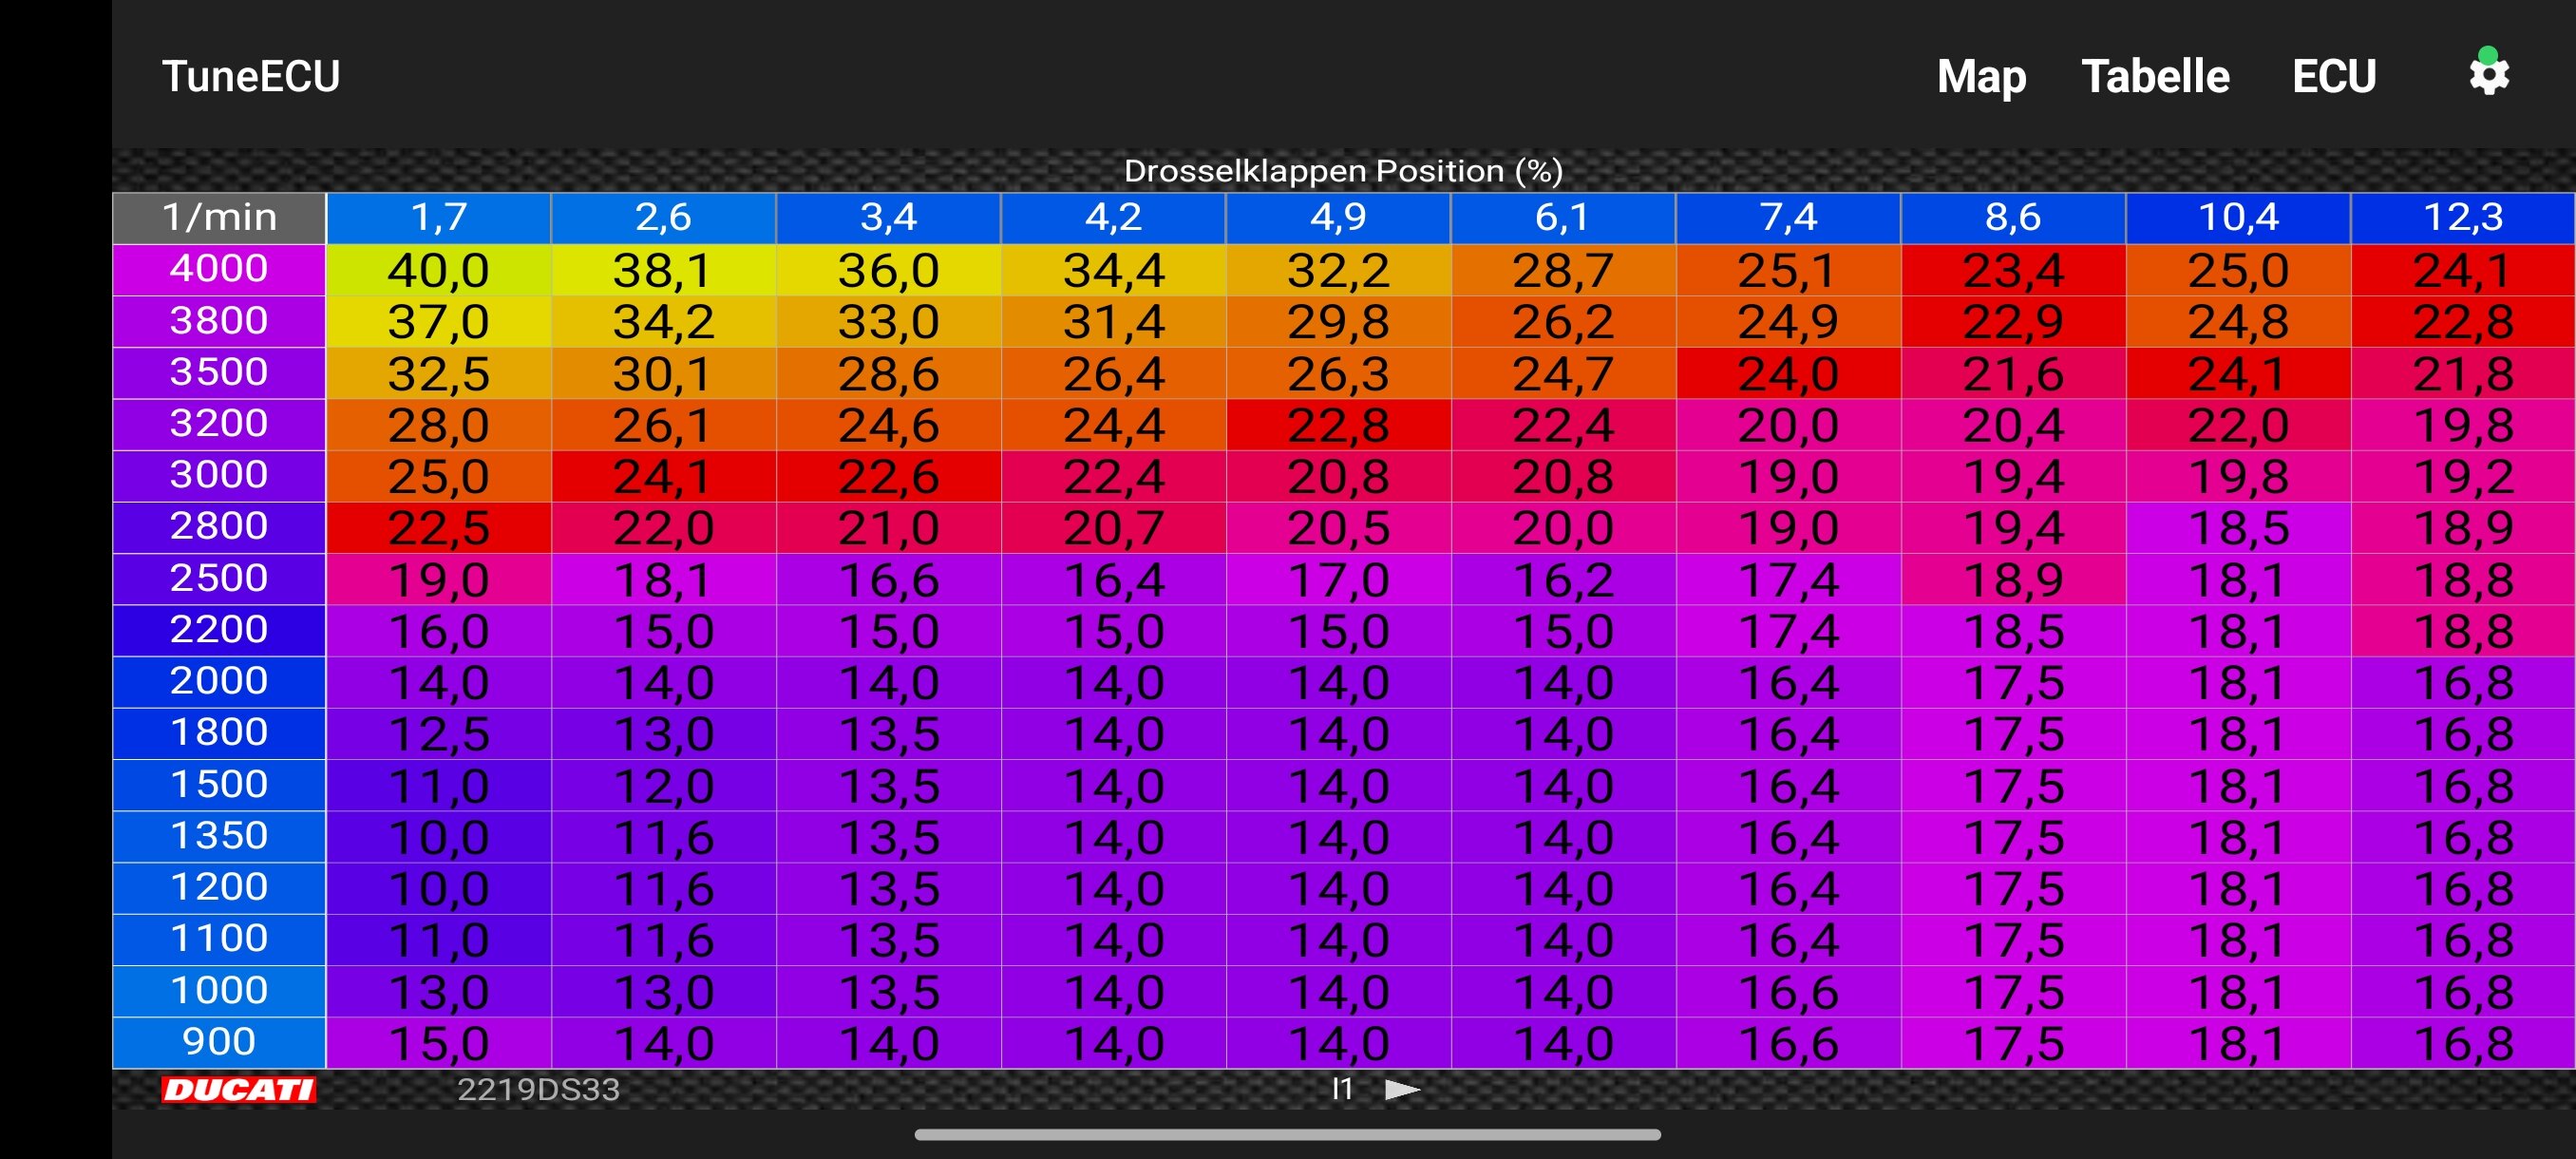This screenshot has height=1159, width=2576.
Task: Select cell 20,7 in the 2800 row
Action: 1113,528
